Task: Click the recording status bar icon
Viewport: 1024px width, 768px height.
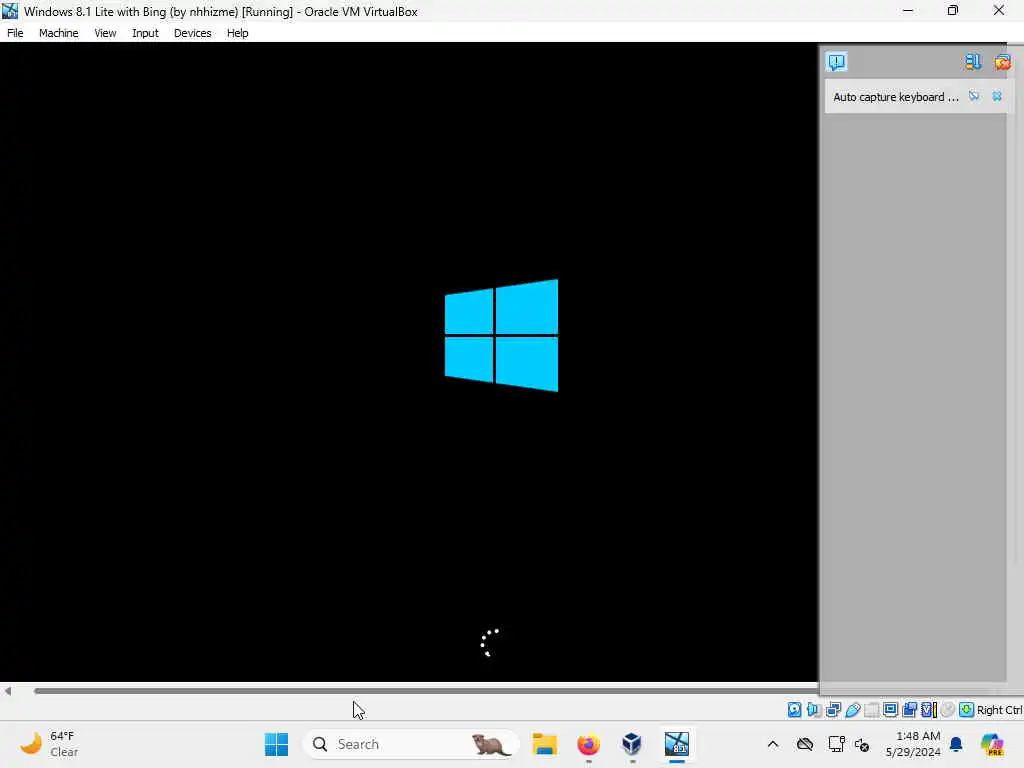Action: tap(909, 710)
